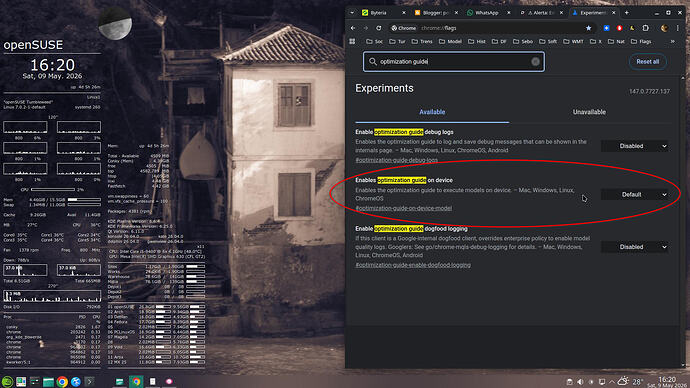
Task: Switch to the Available tab
Action: point(432,112)
